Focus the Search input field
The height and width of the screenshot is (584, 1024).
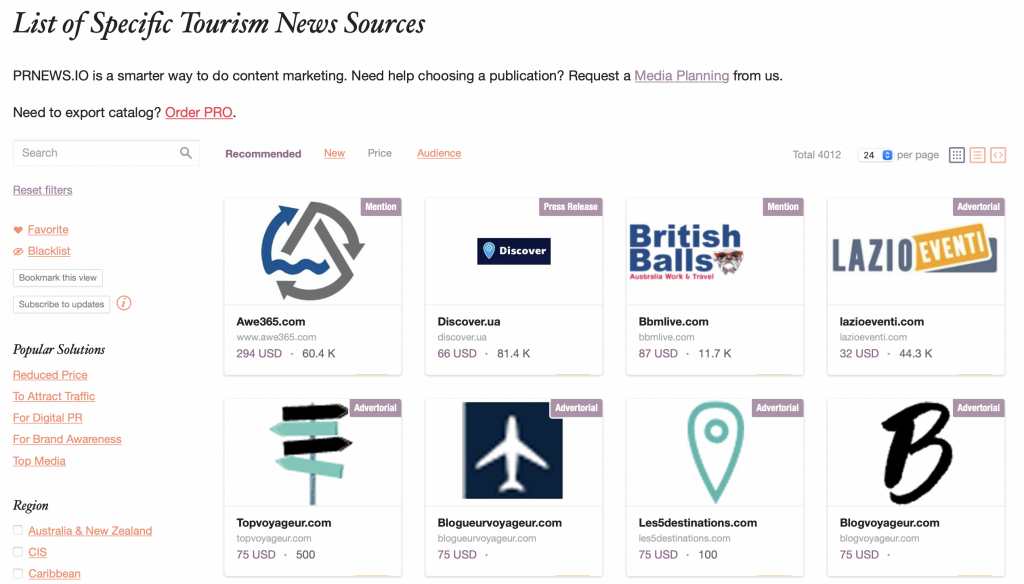(x=106, y=153)
